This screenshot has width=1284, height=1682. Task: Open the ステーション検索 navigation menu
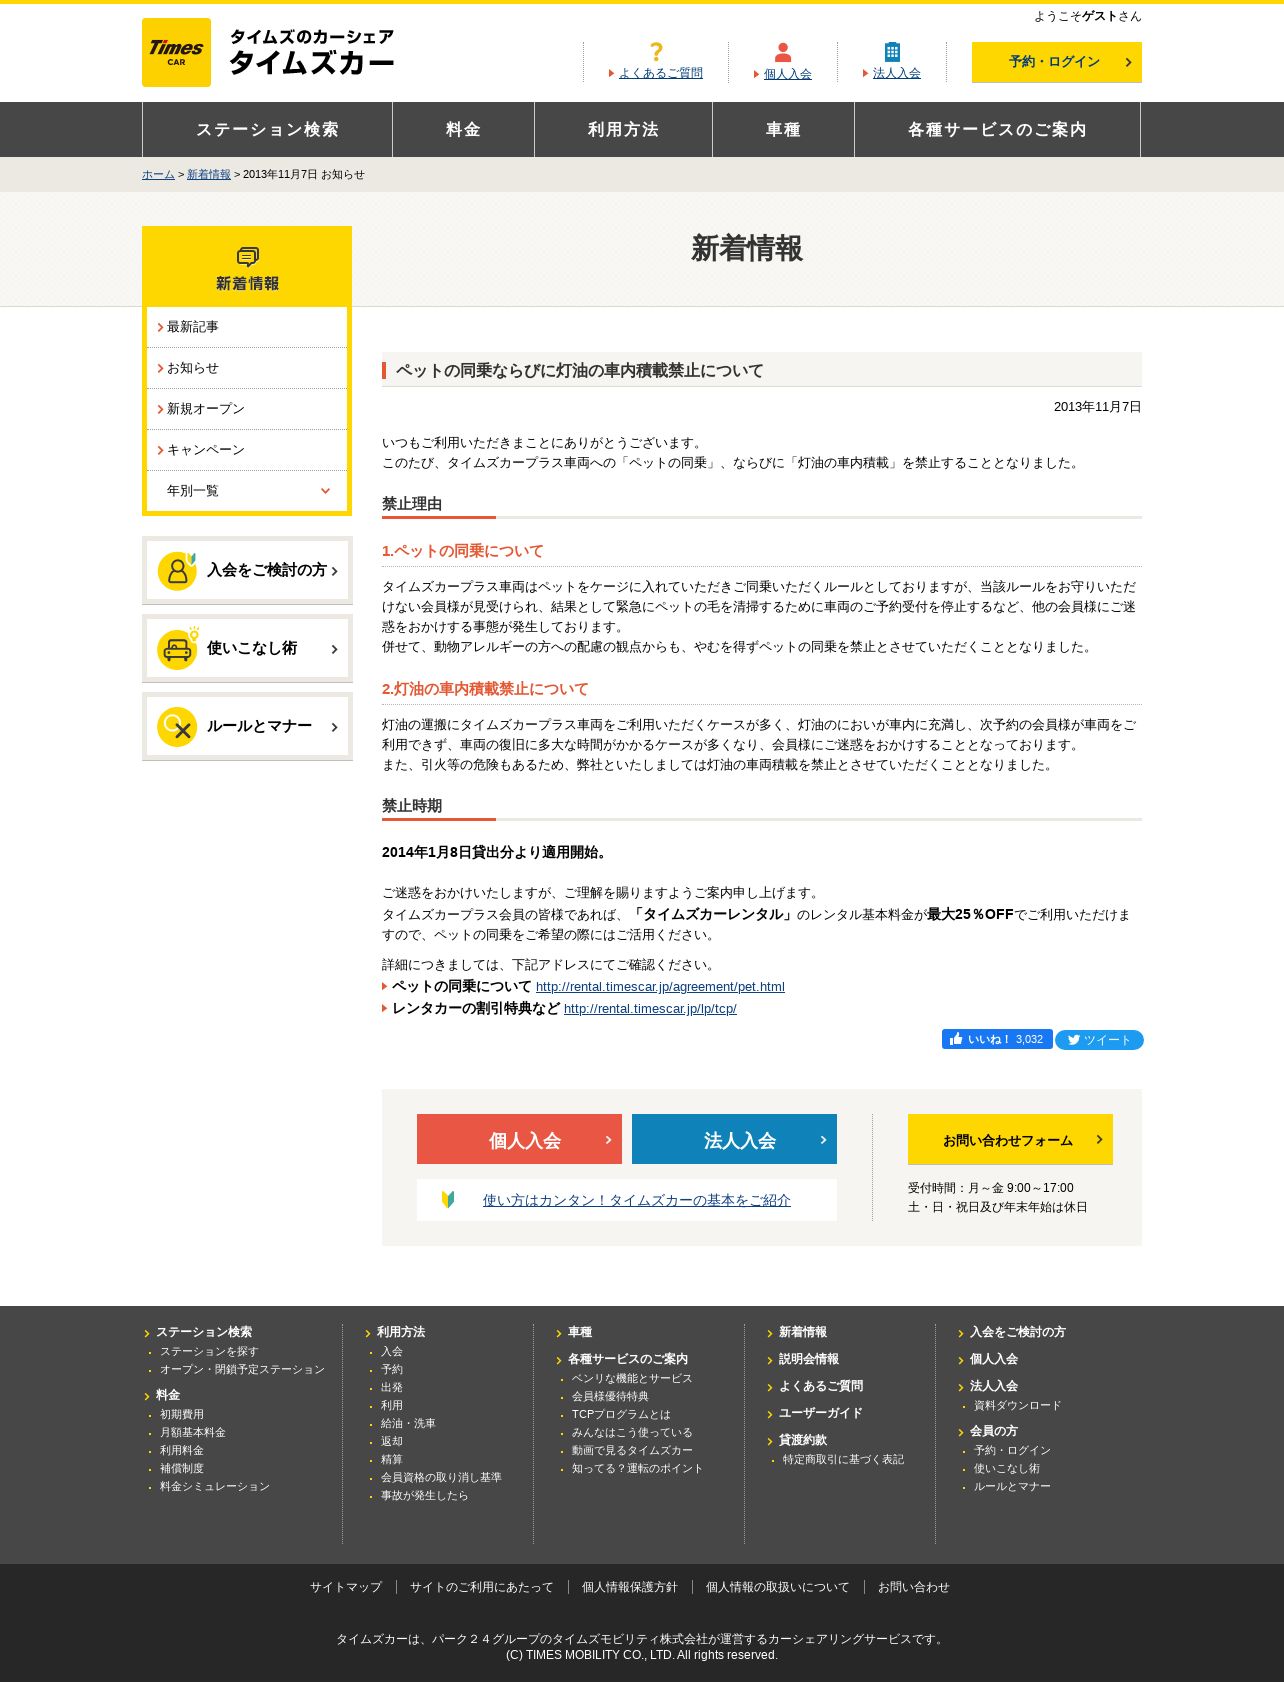267,130
